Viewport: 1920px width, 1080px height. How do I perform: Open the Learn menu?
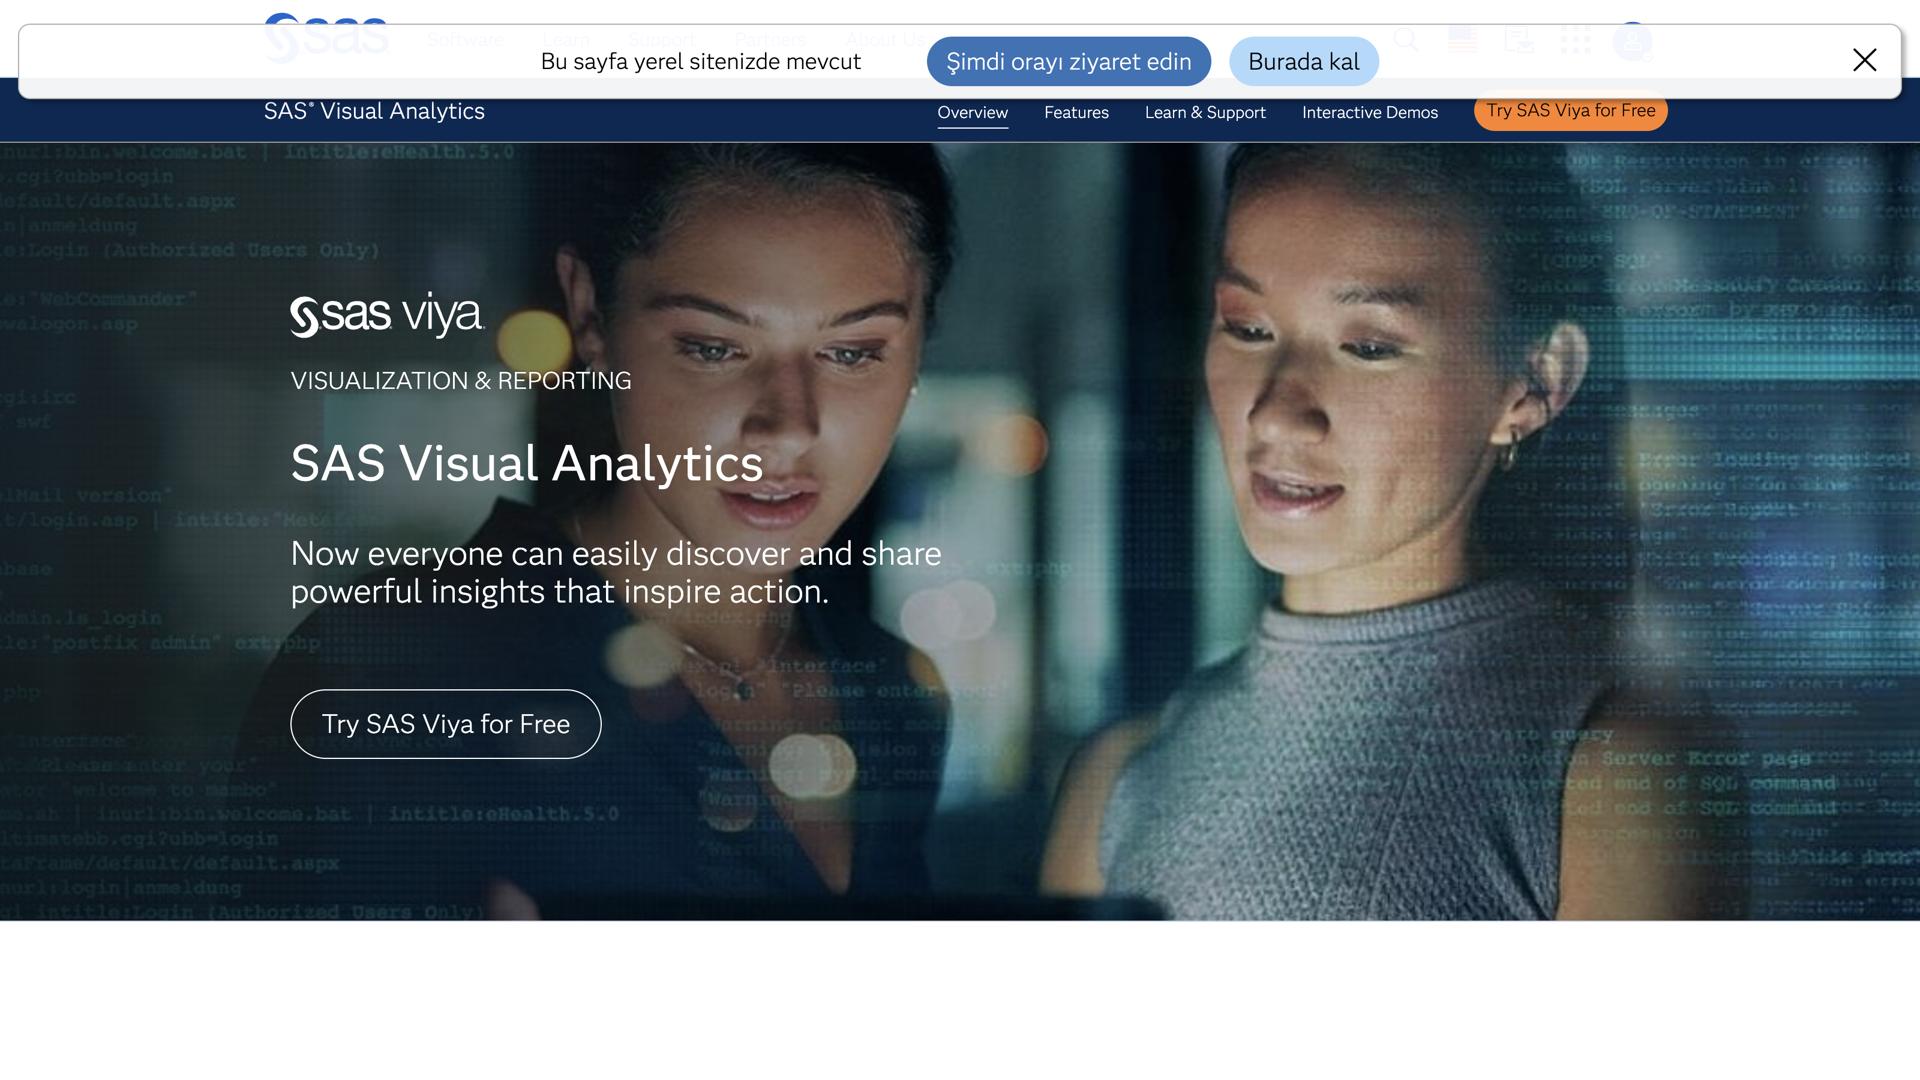(566, 40)
